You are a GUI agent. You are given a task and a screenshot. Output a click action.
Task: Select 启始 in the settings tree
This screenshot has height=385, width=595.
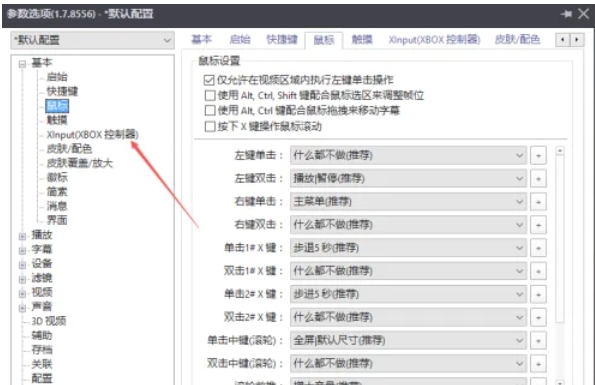[57, 77]
